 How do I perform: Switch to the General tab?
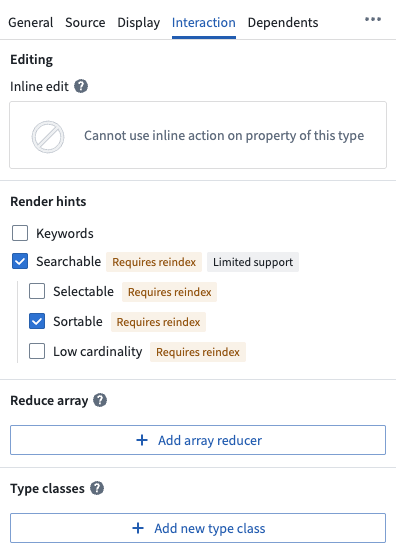[31, 23]
